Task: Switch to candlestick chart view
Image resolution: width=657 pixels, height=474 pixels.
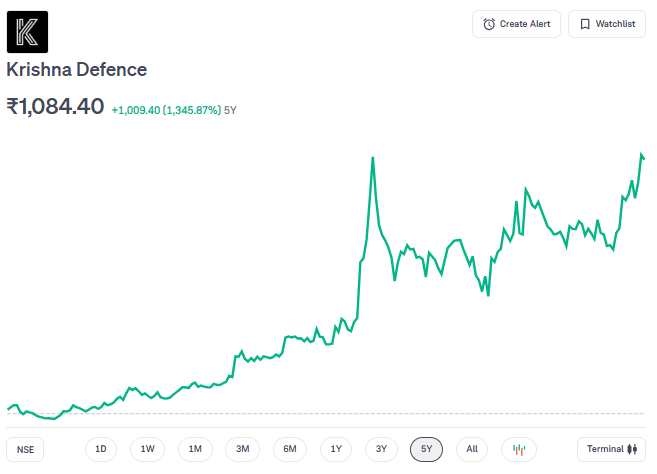Action: (x=518, y=449)
